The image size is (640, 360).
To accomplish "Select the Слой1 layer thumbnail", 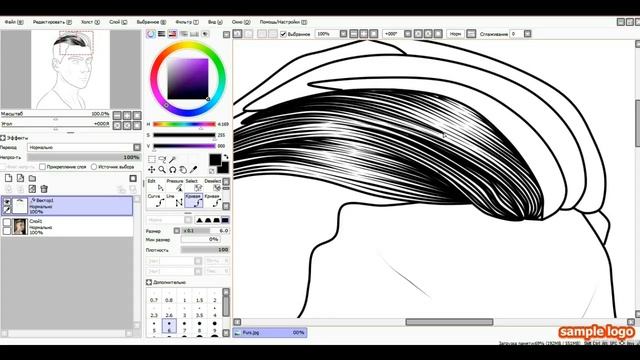I will (x=20, y=227).
